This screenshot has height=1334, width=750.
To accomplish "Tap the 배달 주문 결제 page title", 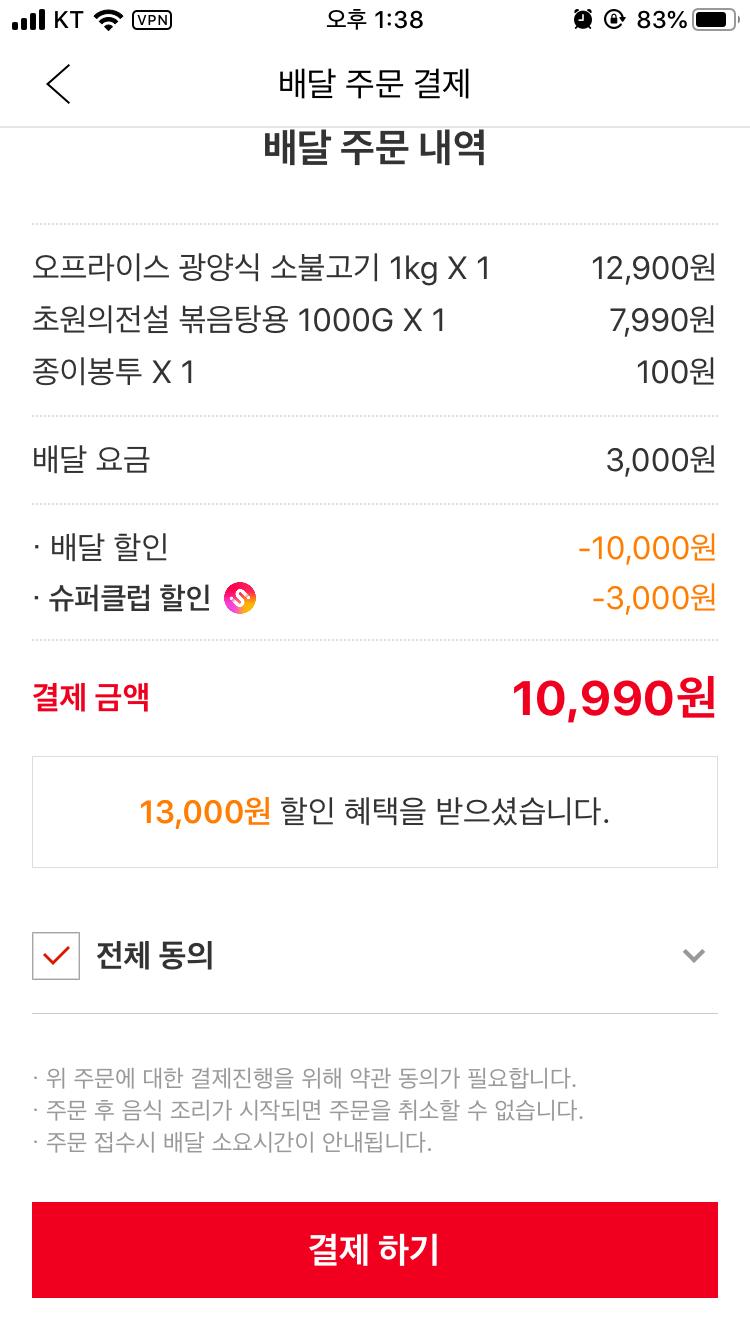I will click(374, 84).
